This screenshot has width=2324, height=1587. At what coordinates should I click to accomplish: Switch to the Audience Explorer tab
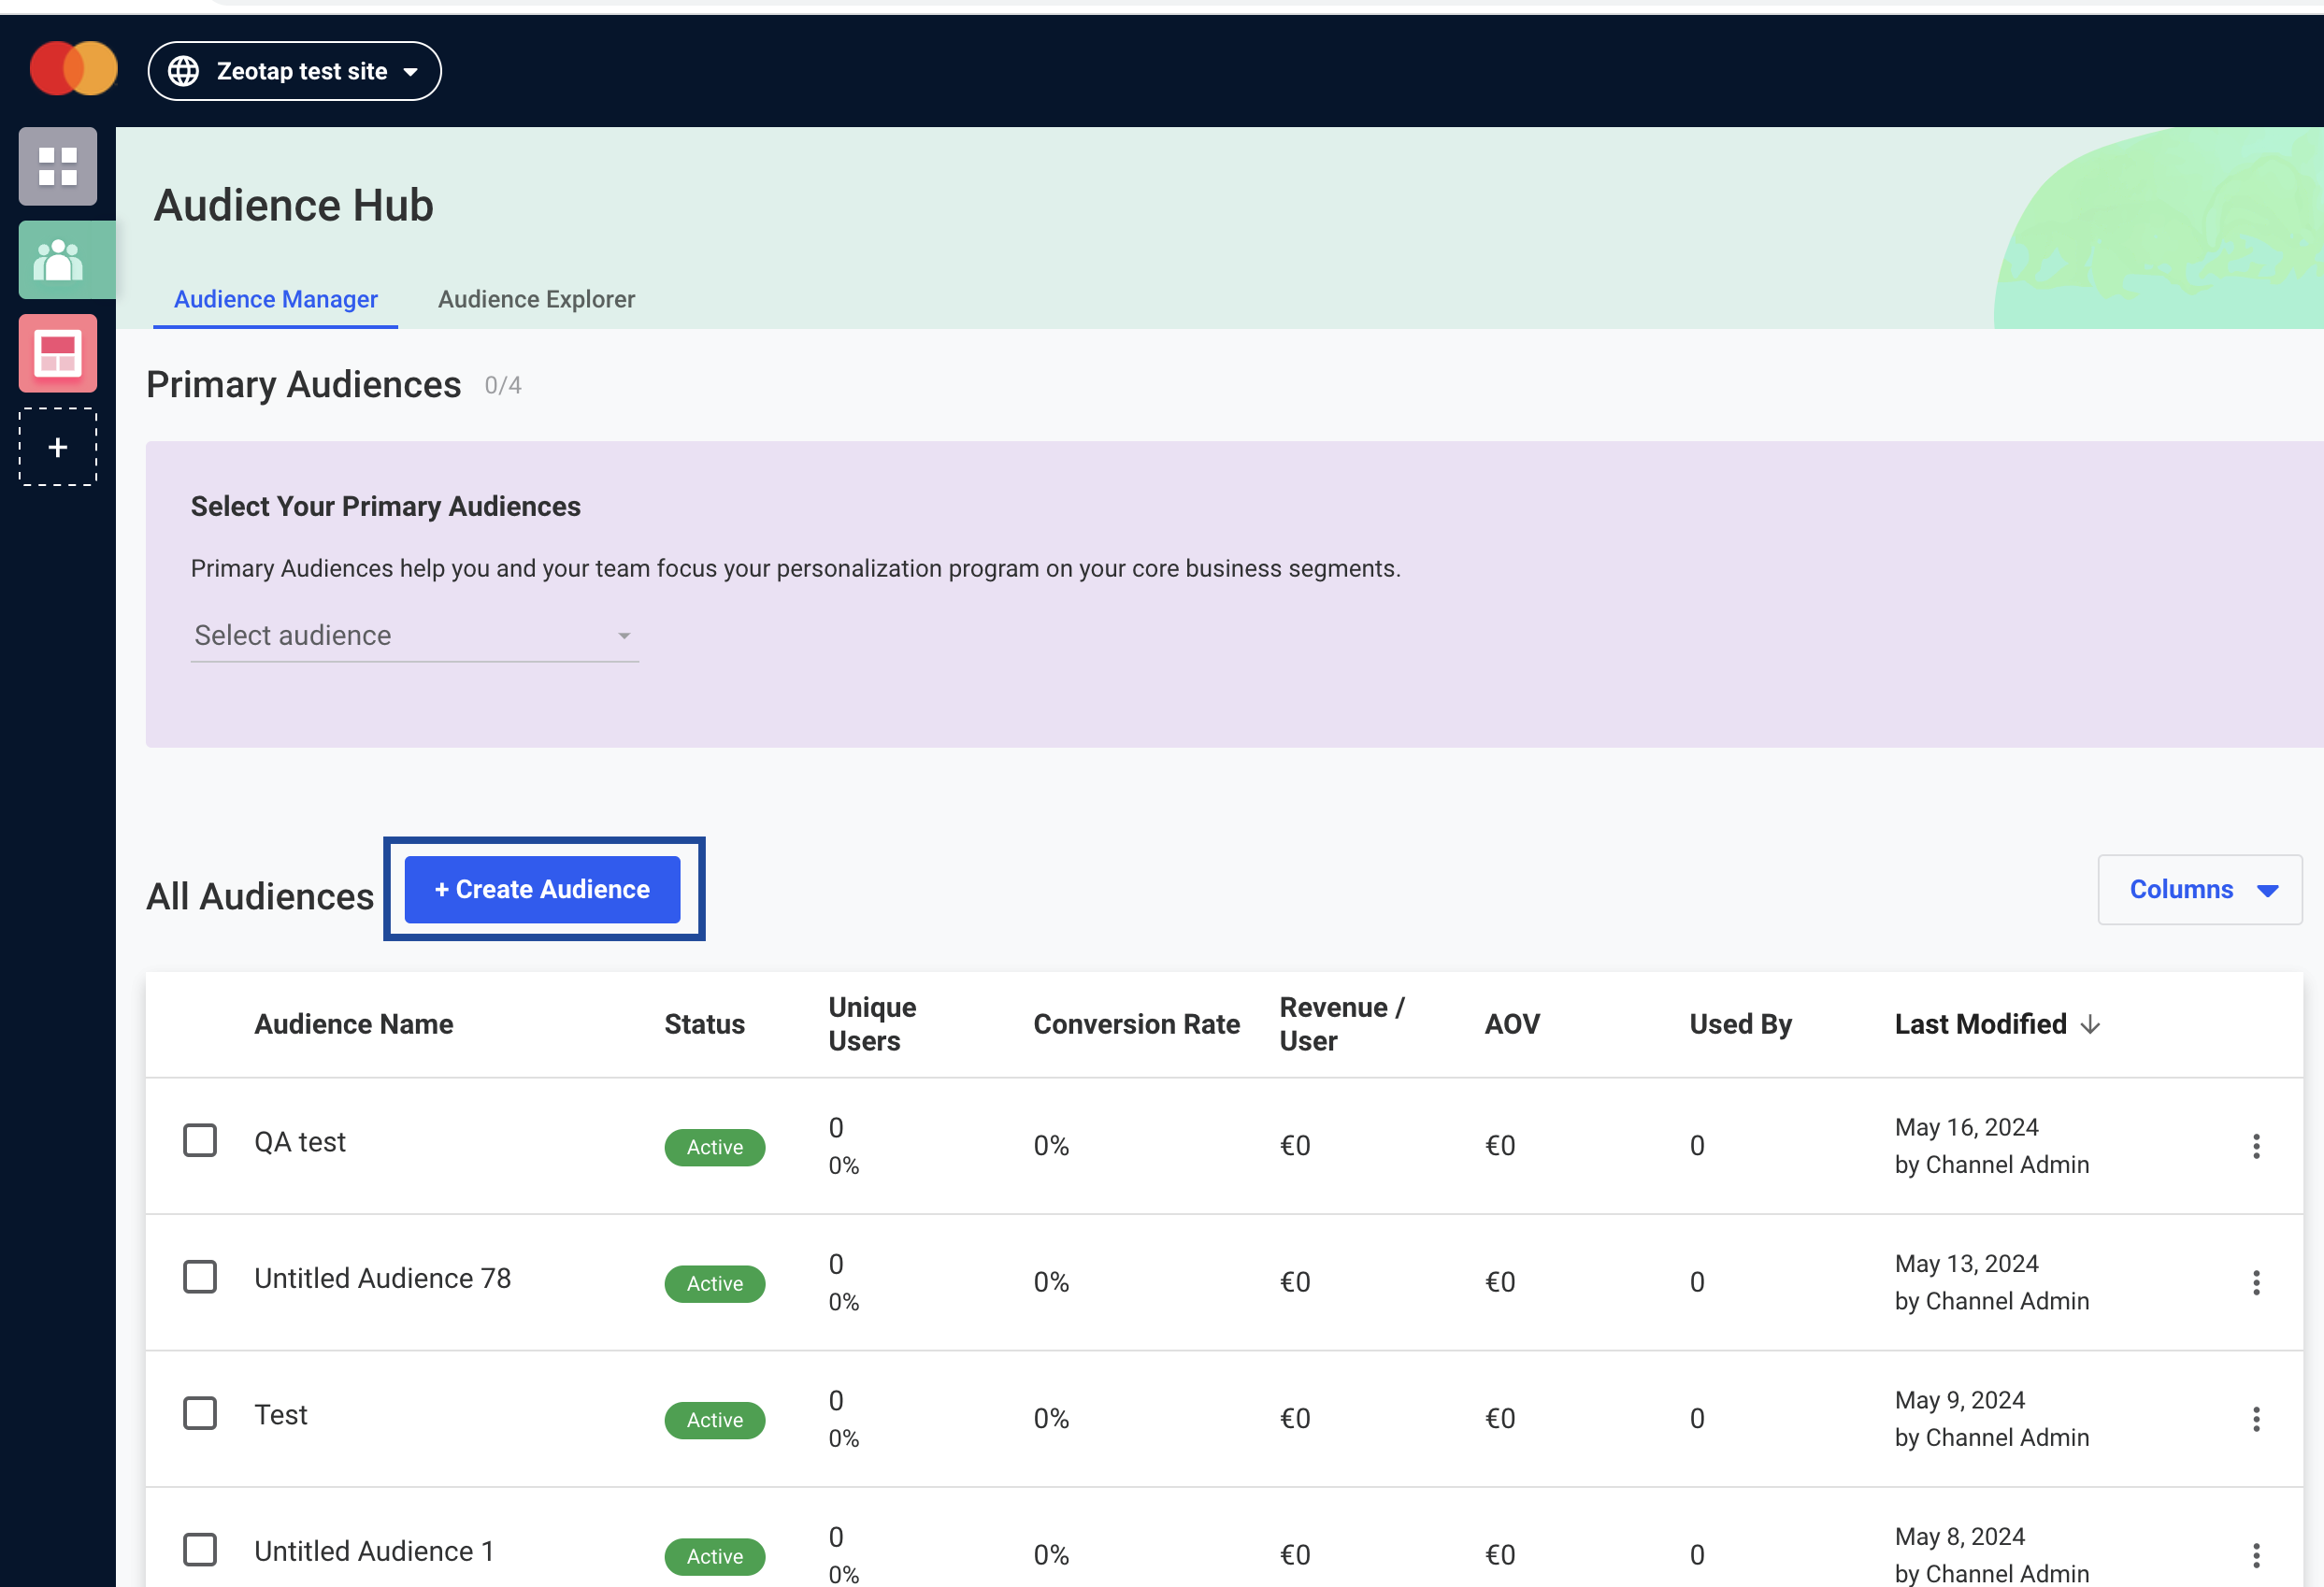tap(536, 299)
